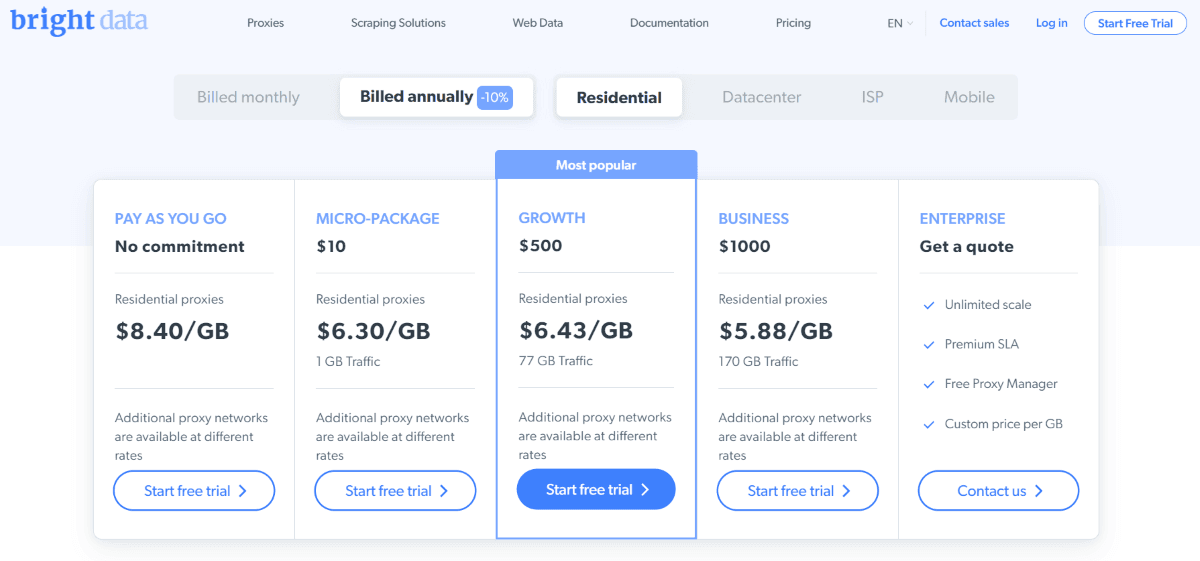Screen dimensions: 1200x561
Task: Click the PAY AS YOU GO heading
Action: pyautogui.click(x=171, y=218)
